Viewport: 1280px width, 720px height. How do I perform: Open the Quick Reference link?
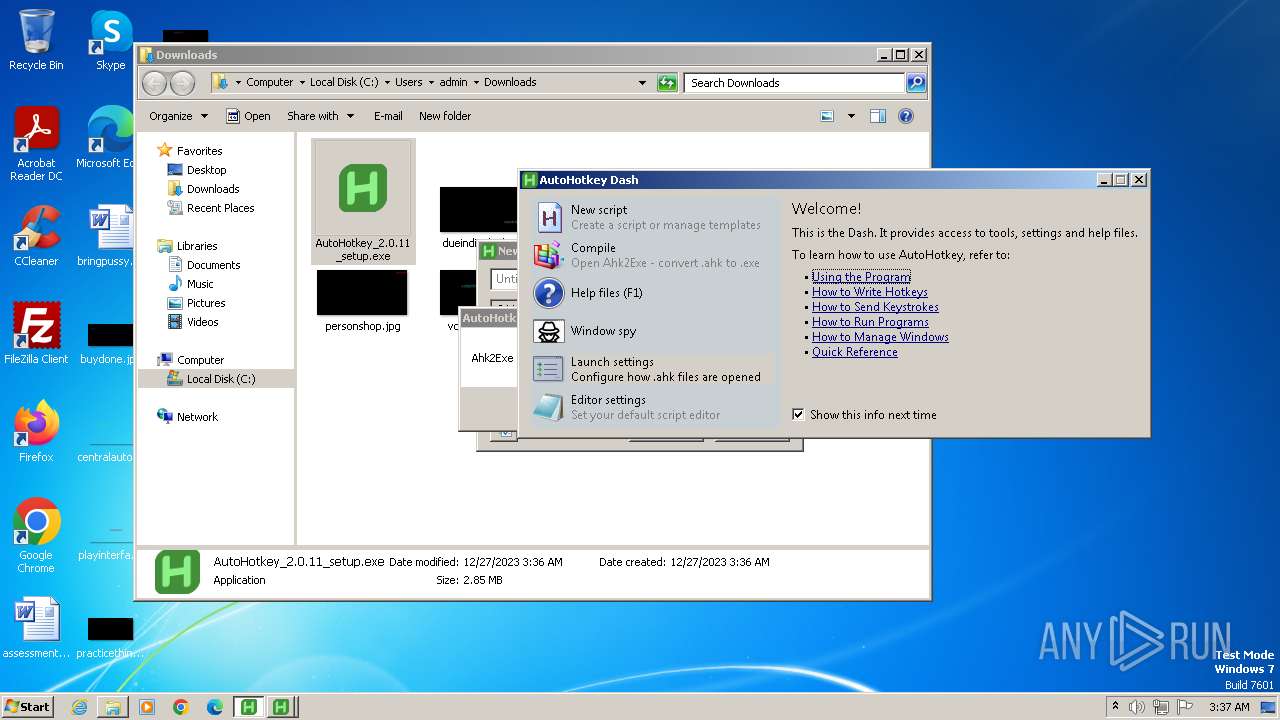pyautogui.click(x=854, y=352)
